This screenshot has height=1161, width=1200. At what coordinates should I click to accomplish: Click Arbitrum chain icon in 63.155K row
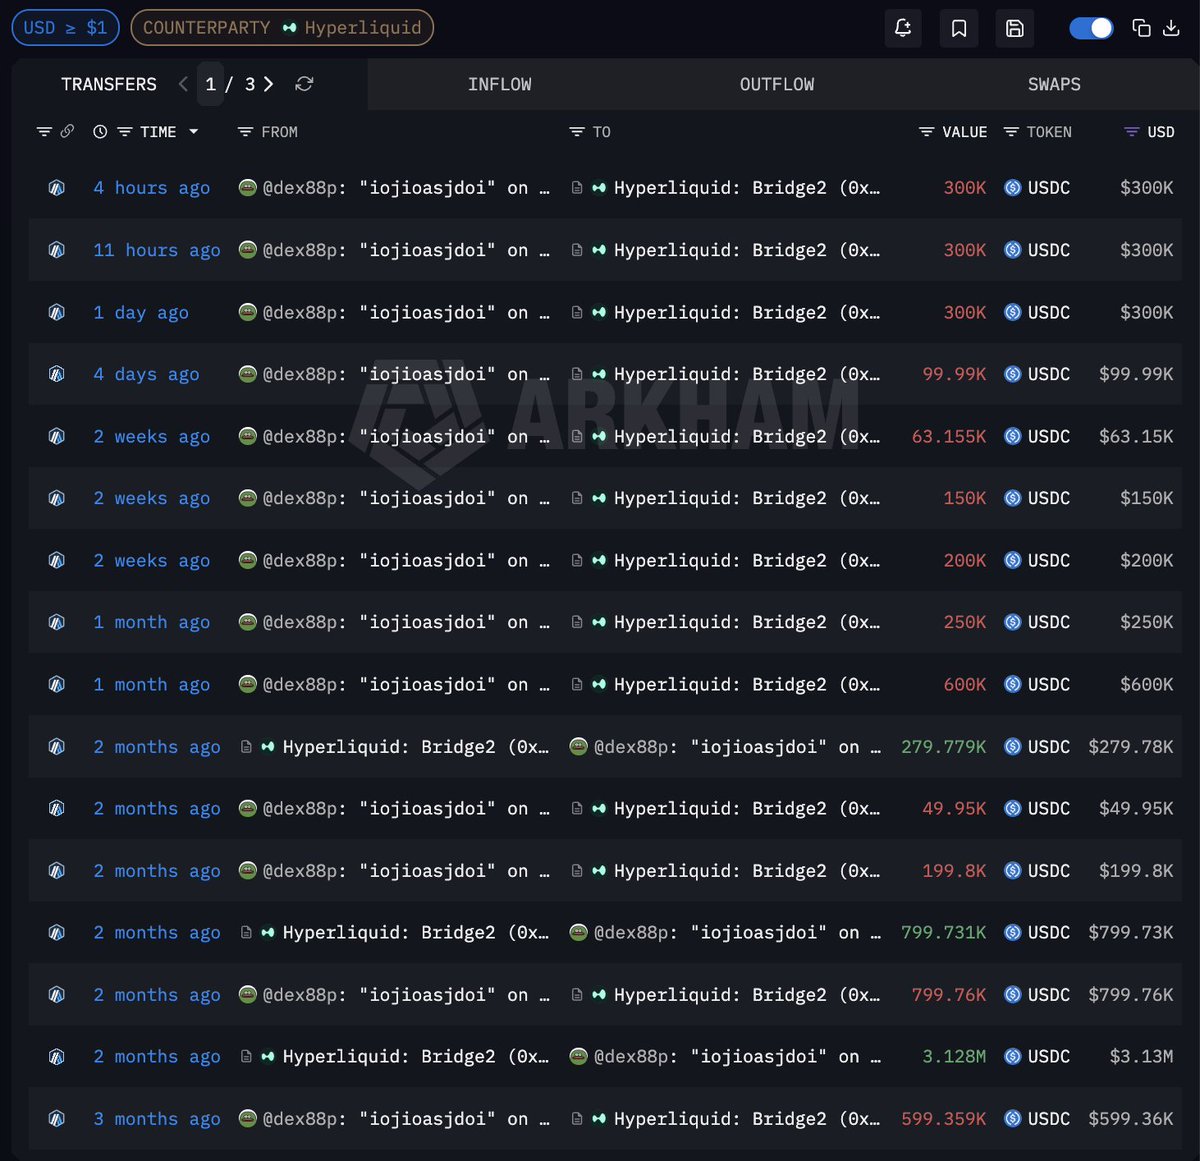click(57, 437)
